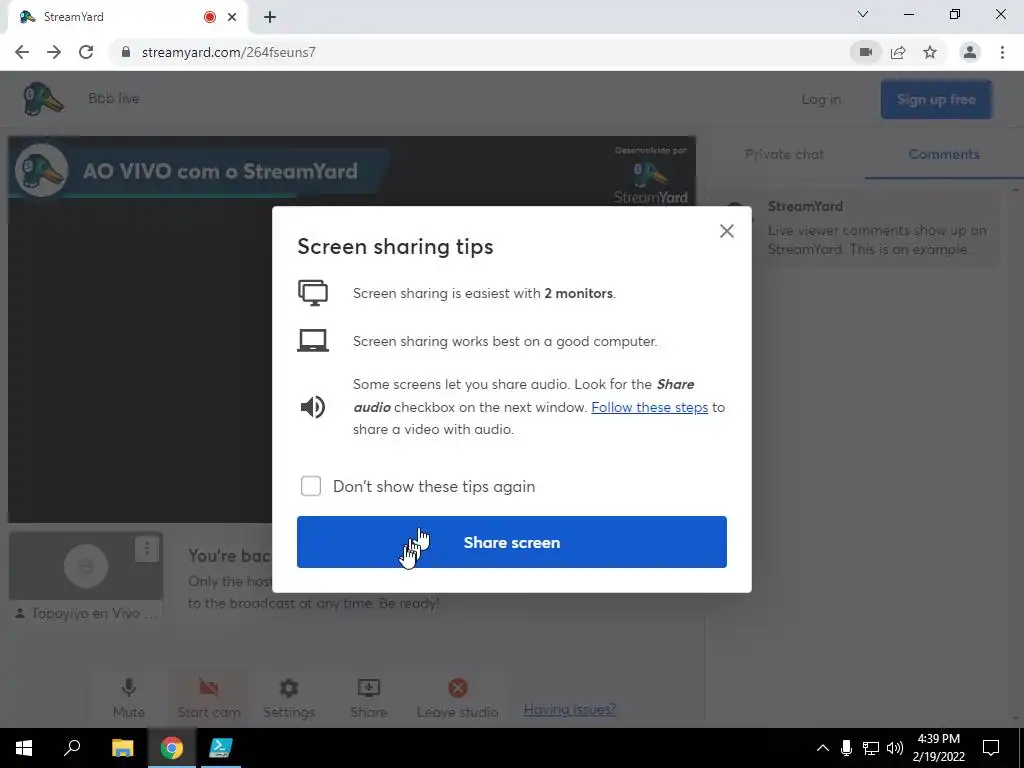Image resolution: width=1024 pixels, height=768 pixels.
Task: Click the padlock site info icon
Action: [125, 52]
